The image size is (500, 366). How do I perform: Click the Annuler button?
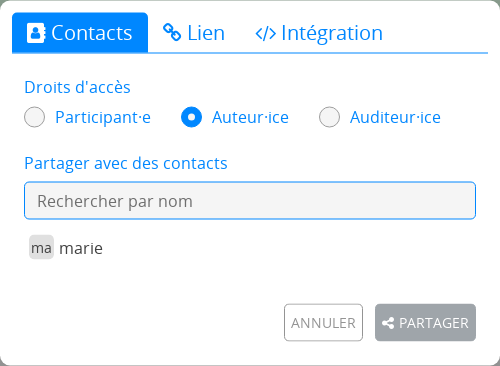coord(323,322)
